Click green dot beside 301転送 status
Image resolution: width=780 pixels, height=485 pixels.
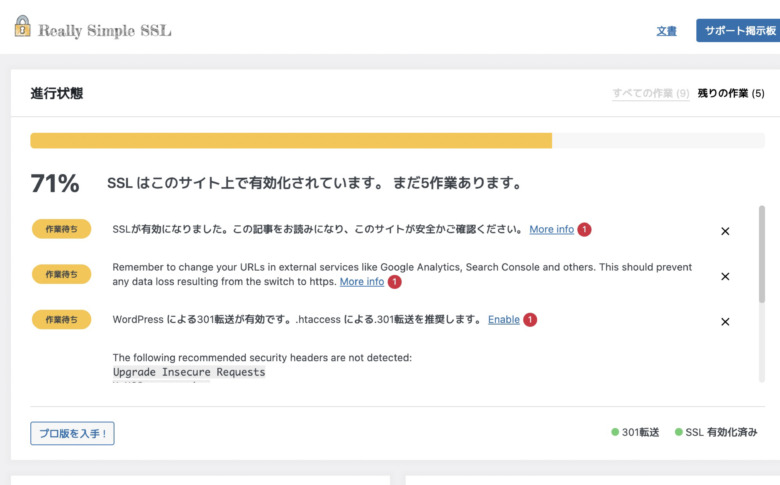click(x=615, y=432)
